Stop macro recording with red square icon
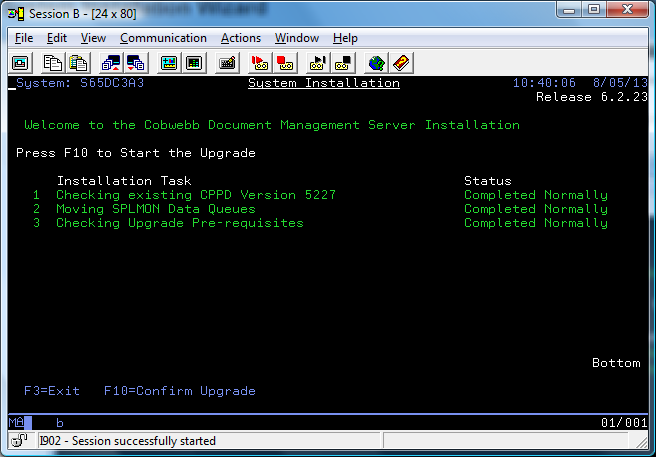Viewport: 656px width, 457px height. click(x=285, y=63)
